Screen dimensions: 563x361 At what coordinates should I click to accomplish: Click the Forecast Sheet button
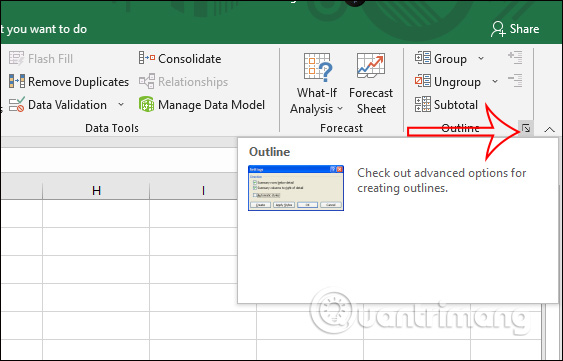click(x=371, y=83)
